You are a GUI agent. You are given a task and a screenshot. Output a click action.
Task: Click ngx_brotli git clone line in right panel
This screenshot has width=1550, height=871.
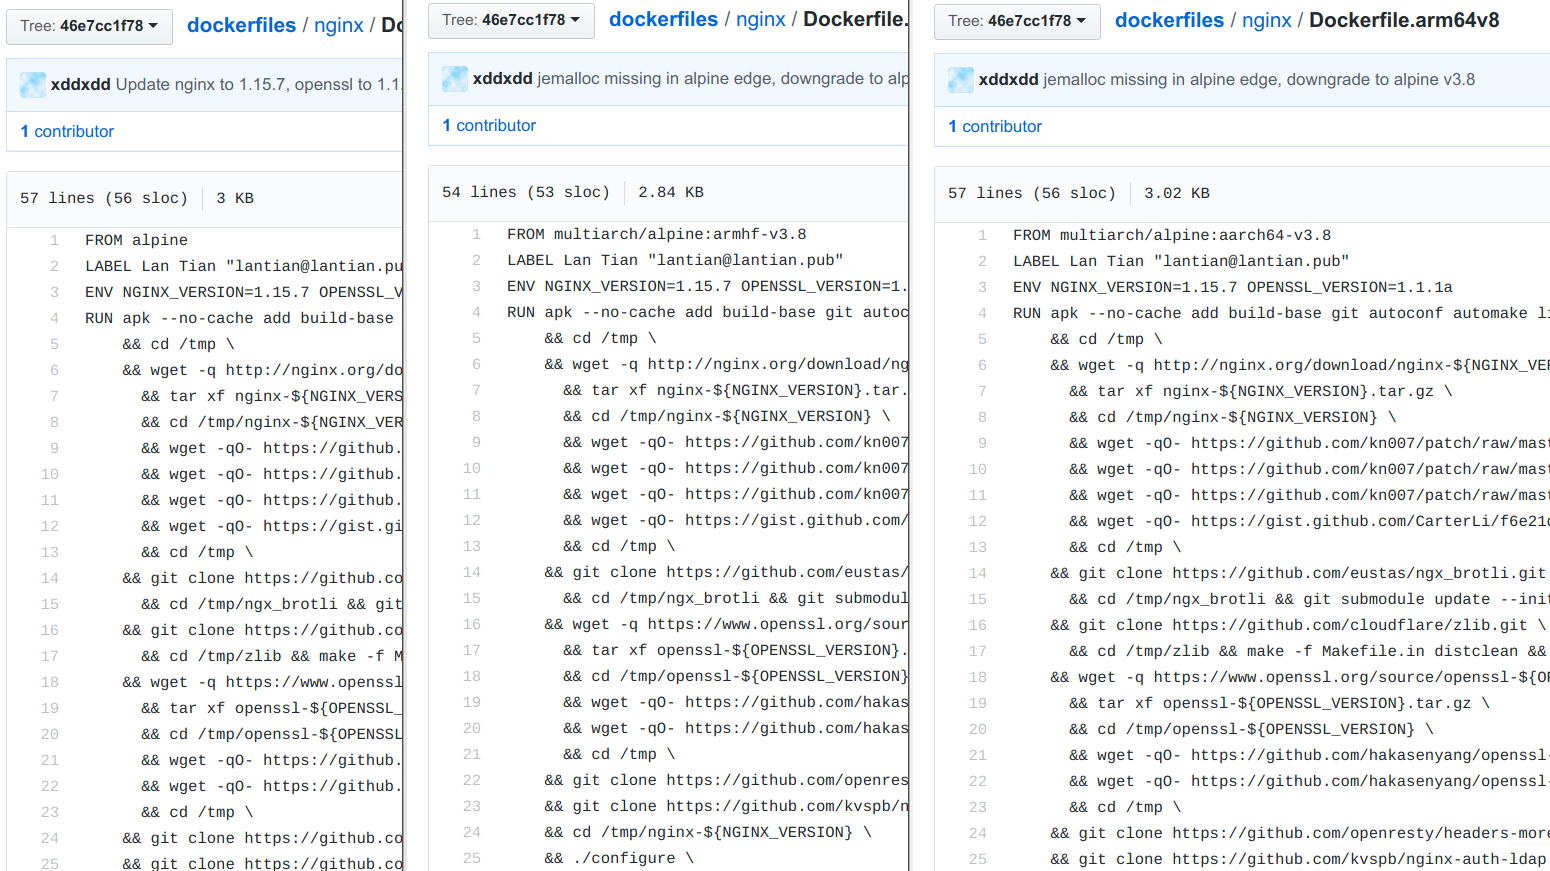1298,574
